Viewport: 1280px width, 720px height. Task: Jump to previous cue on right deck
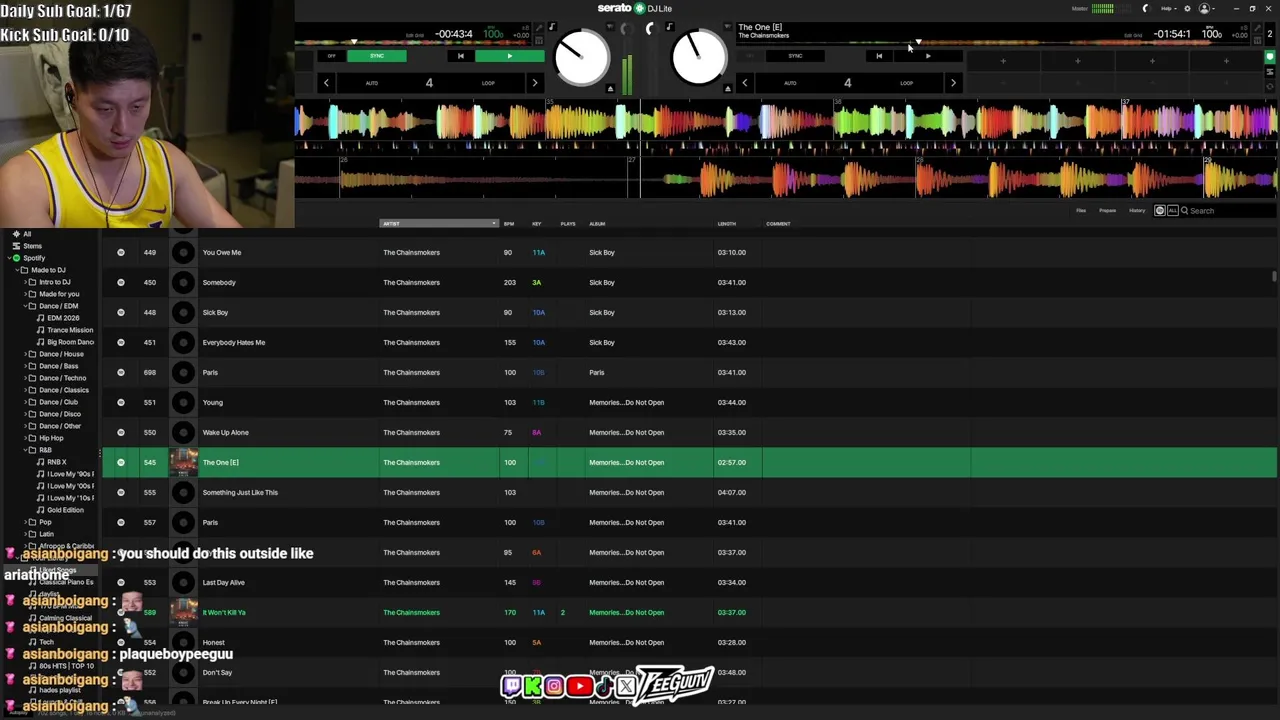(x=879, y=56)
